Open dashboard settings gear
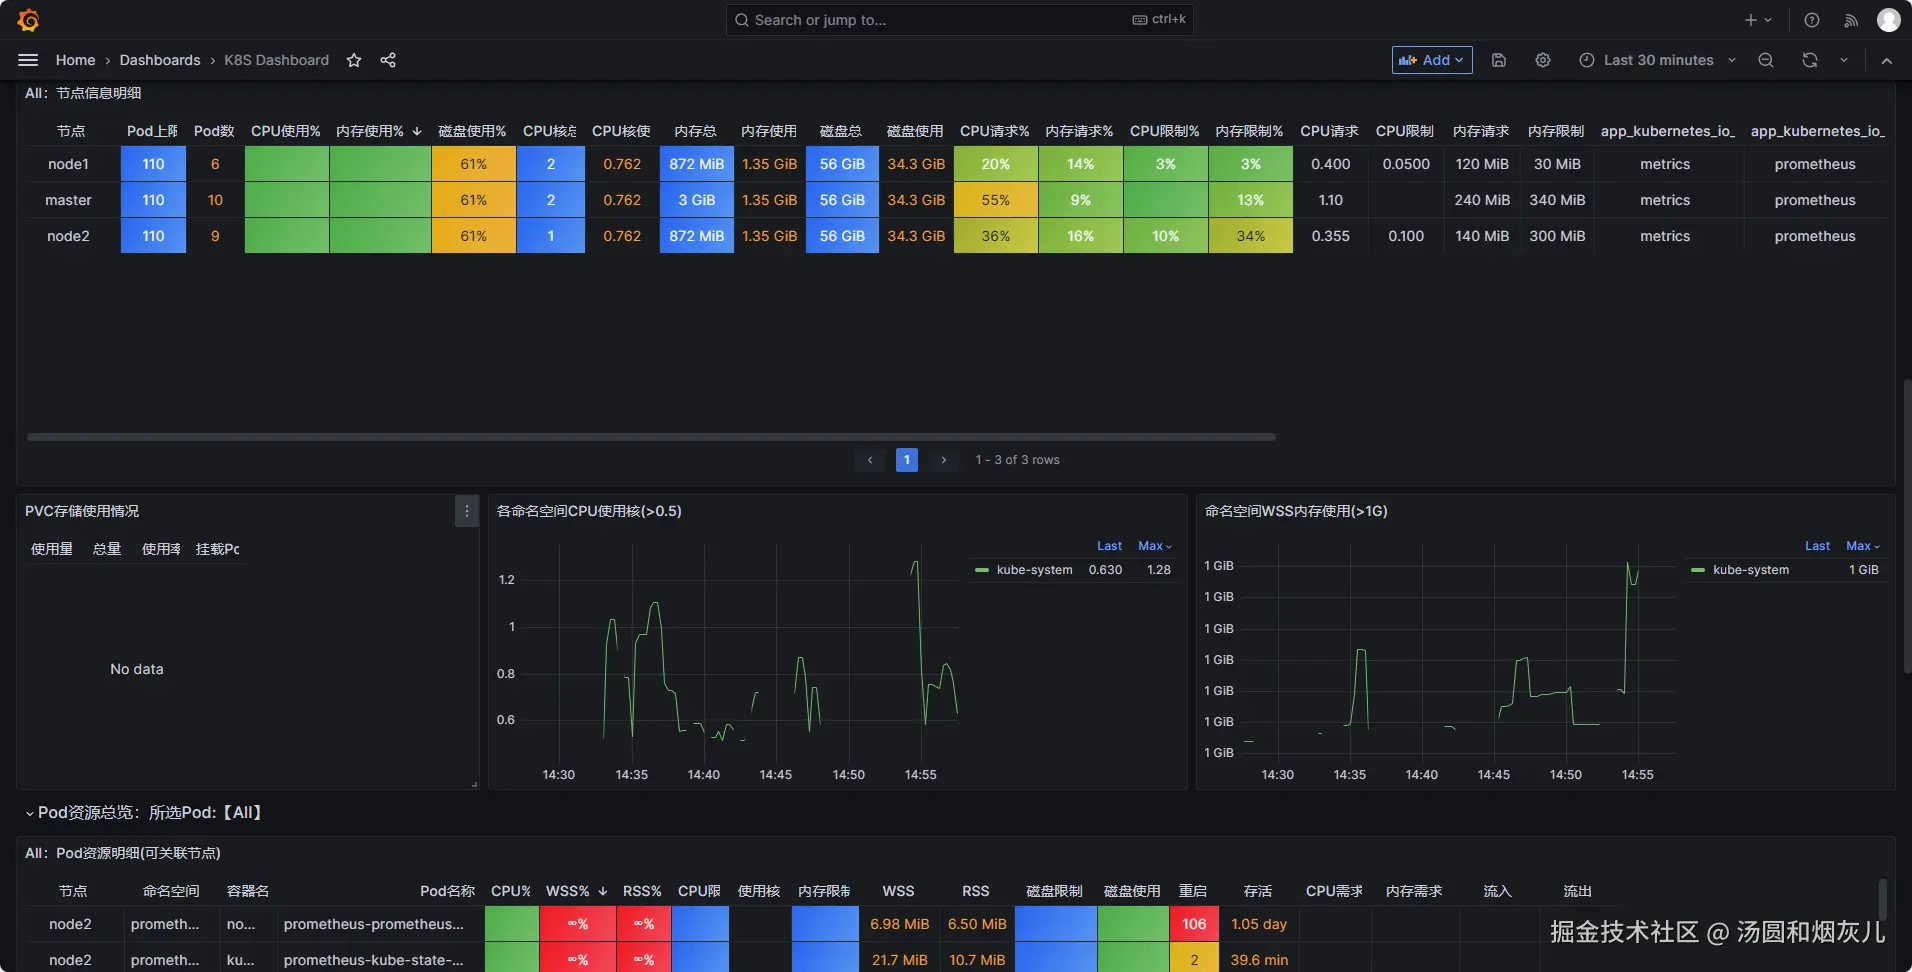The width and height of the screenshot is (1912, 972). (x=1543, y=60)
